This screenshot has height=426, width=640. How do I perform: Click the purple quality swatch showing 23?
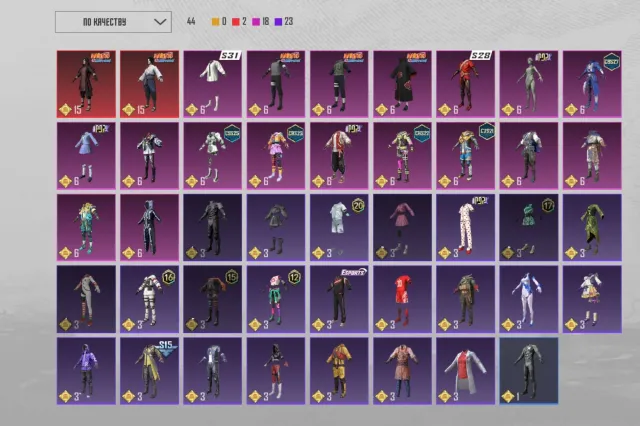click(278, 22)
